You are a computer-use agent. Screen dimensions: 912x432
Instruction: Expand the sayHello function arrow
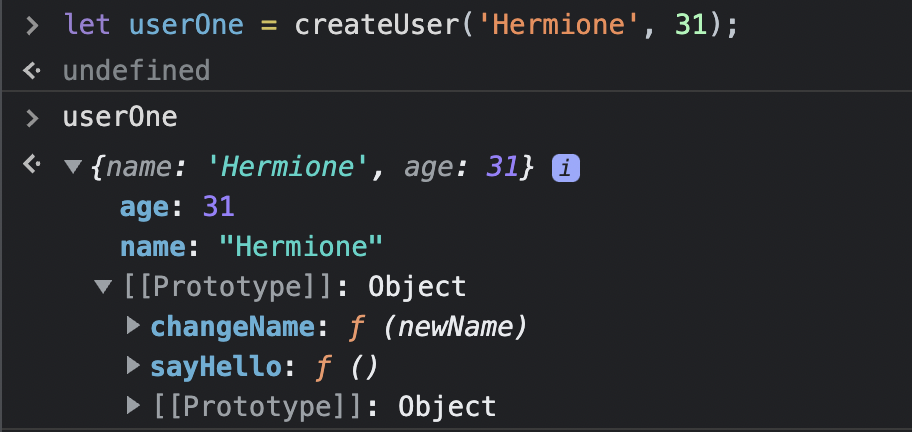tap(133, 366)
